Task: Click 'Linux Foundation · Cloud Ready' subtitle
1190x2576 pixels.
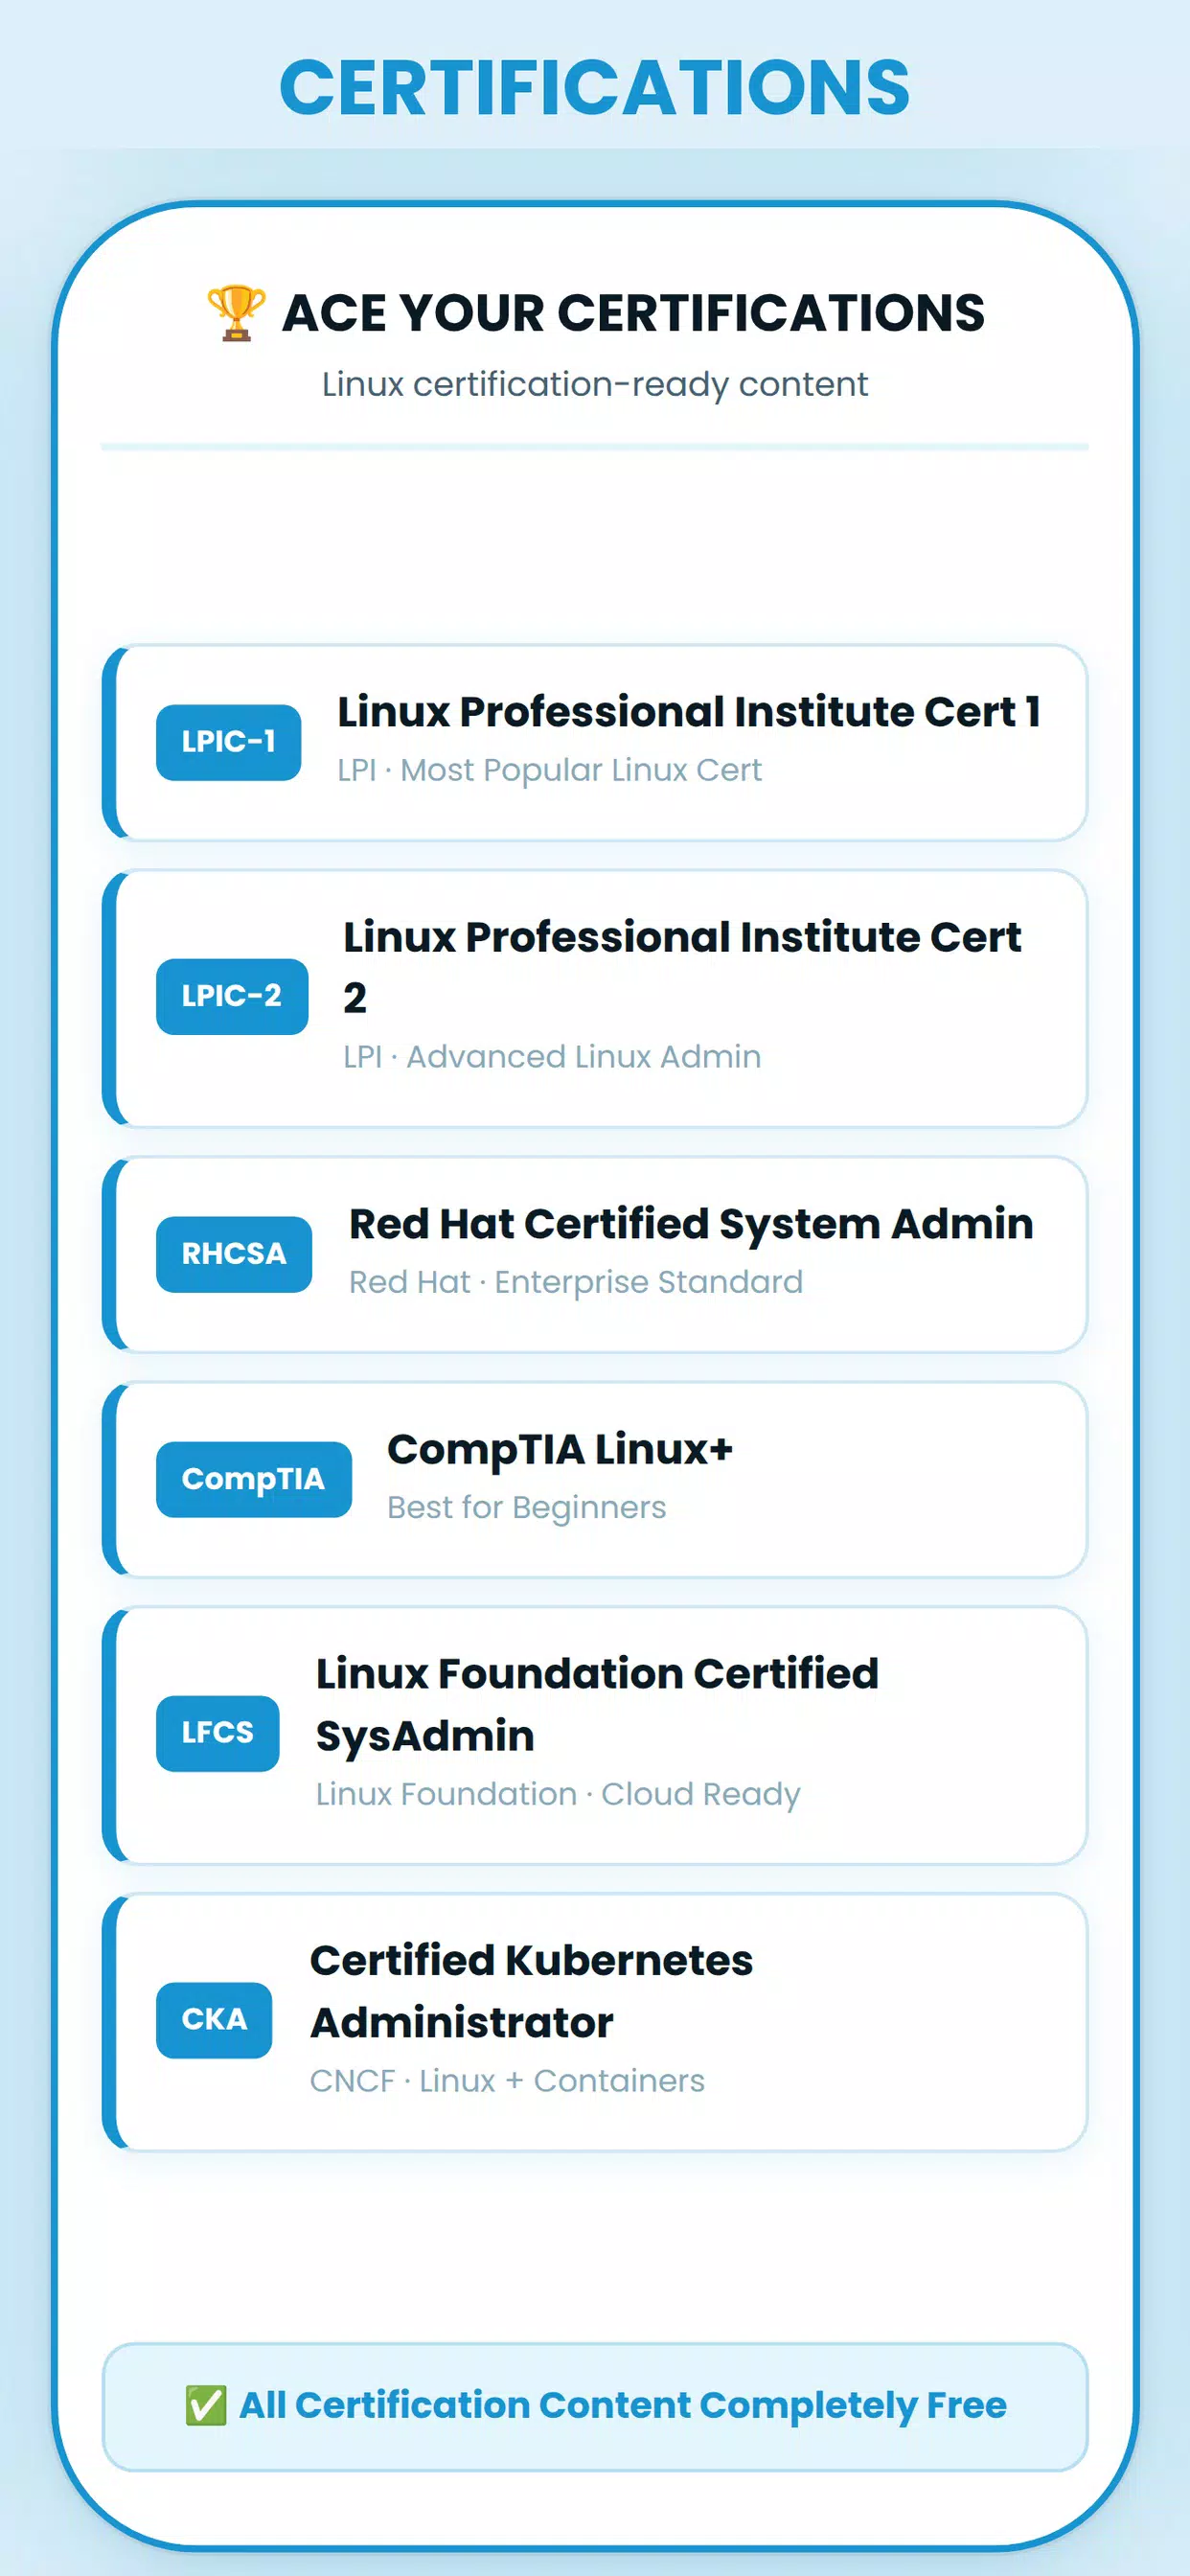Action: click(558, 1794)
